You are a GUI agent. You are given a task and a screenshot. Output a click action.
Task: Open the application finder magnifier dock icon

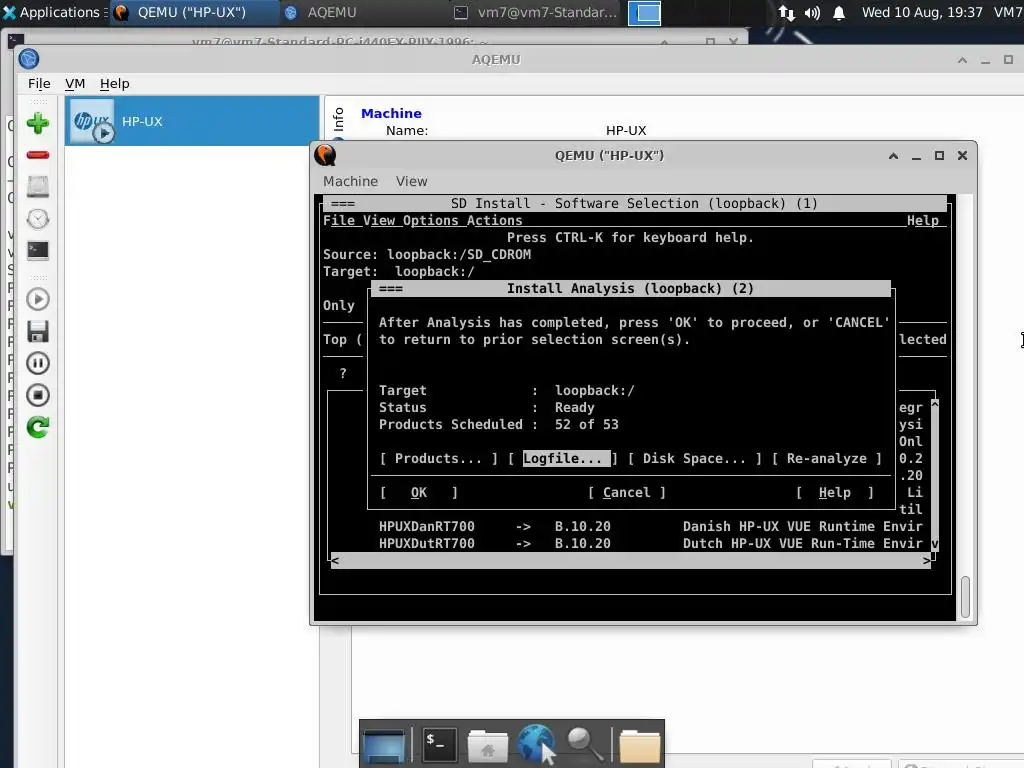click(x=584, y=744)
